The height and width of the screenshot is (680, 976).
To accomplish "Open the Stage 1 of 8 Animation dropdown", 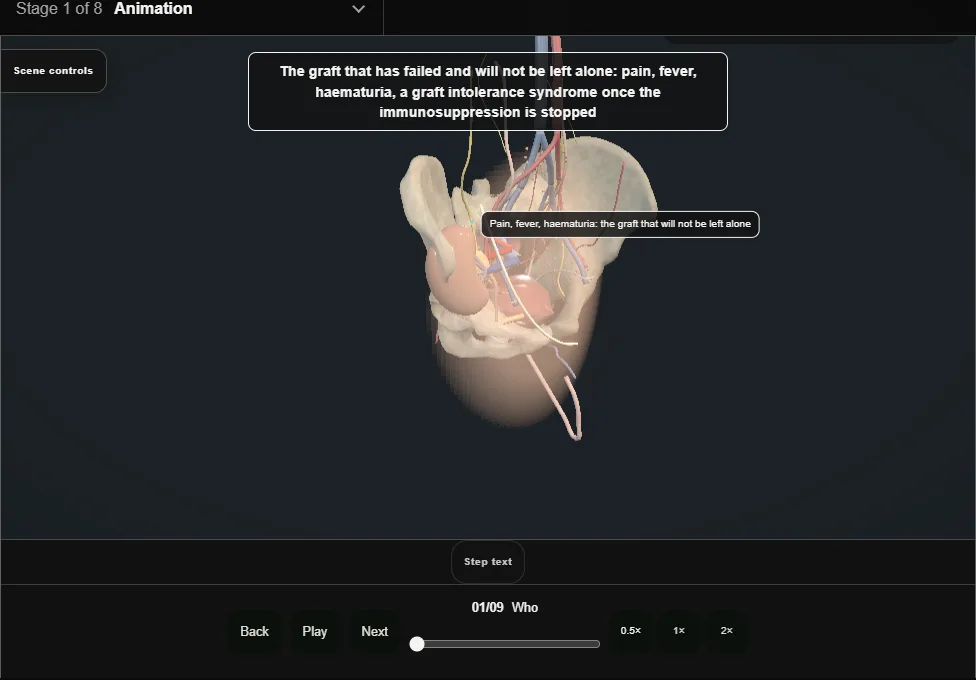I will pos(190,9).
